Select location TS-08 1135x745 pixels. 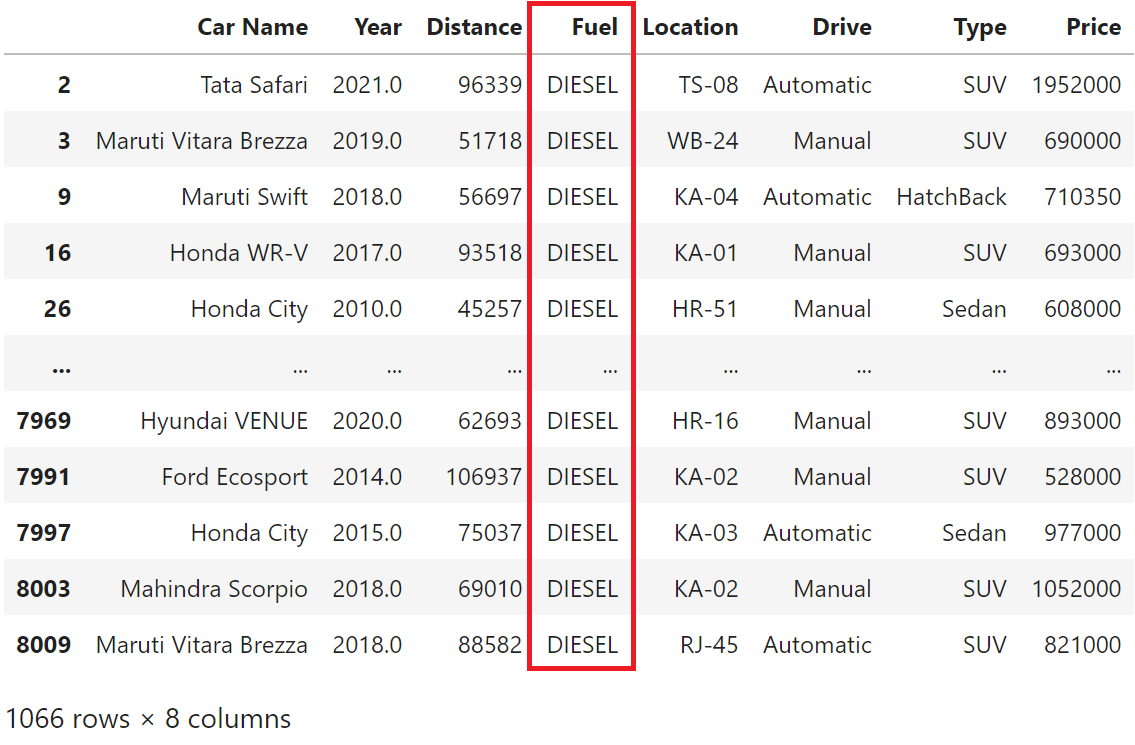tap(708, 85)
